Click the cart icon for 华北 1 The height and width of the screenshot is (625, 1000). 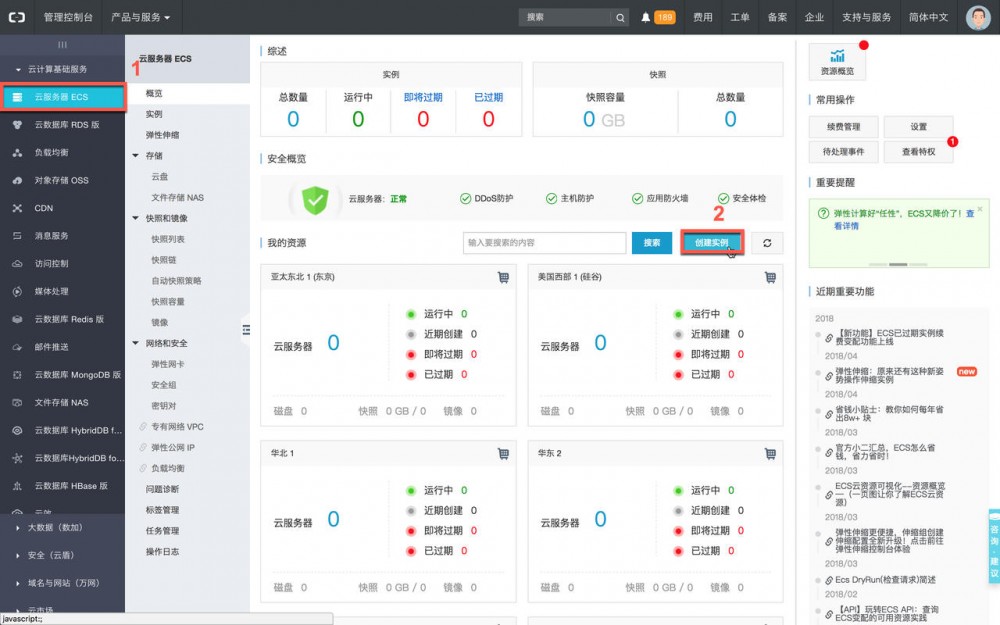pos(503,453)
